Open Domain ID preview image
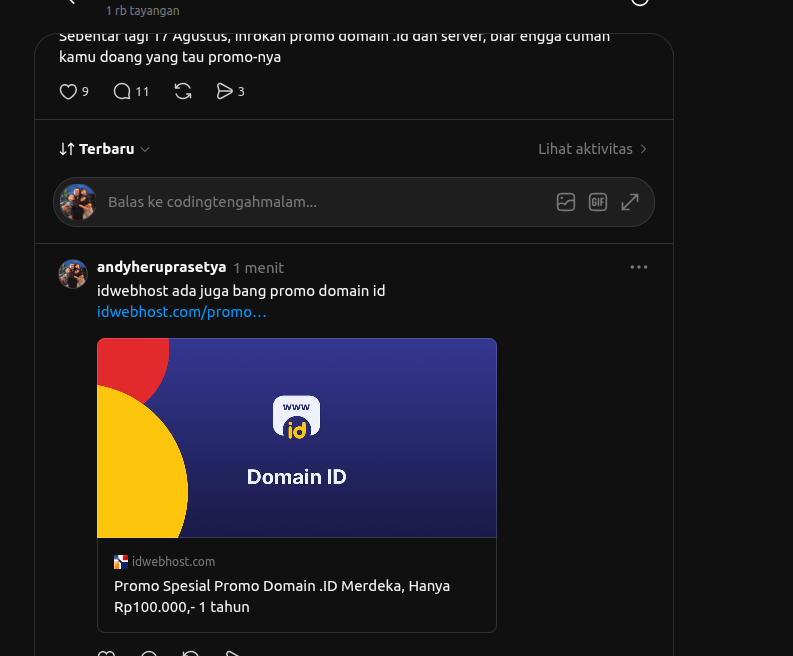This screenshot has width=793, height=656. [x=296, y=438]
